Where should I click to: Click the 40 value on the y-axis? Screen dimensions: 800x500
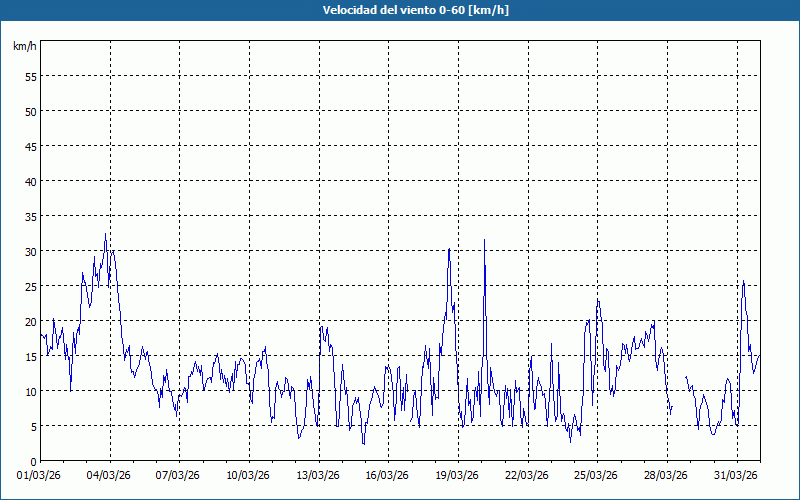[x=31, y=181]
